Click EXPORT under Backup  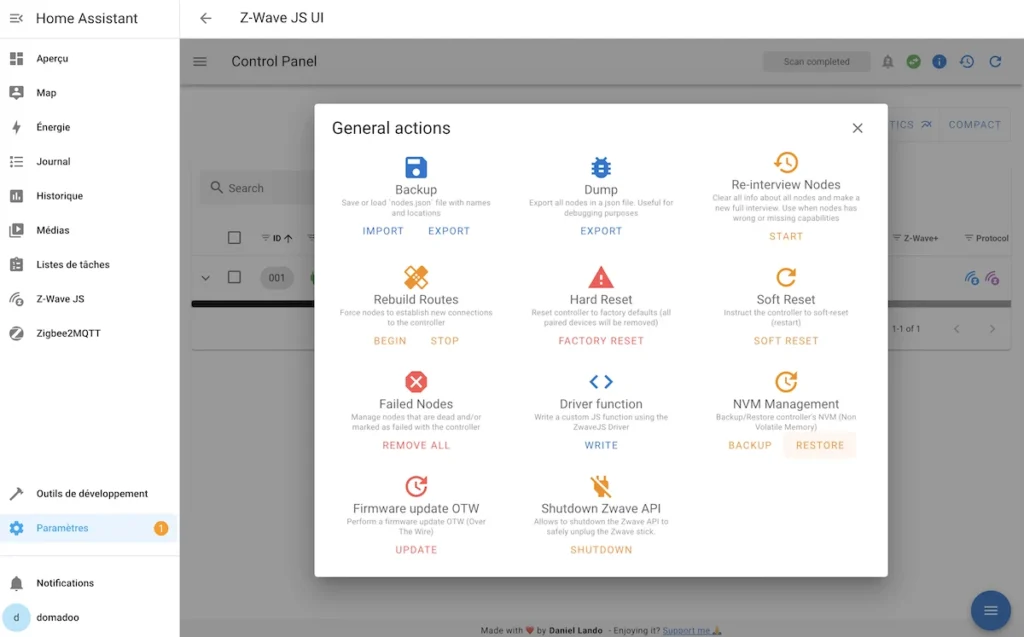coord(449,231)
